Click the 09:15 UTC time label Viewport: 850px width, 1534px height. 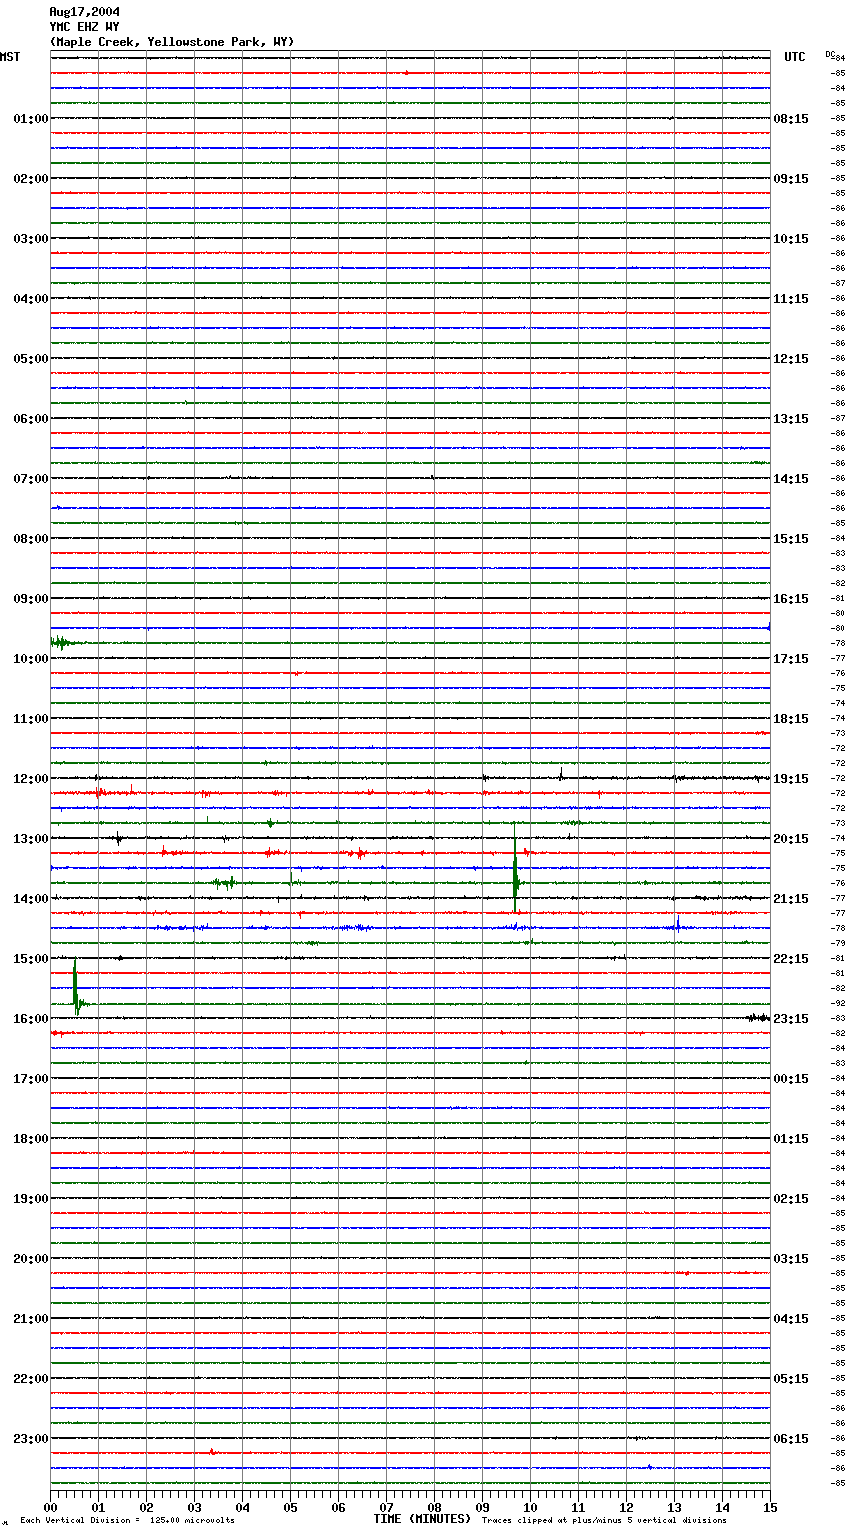click(791, 179)
